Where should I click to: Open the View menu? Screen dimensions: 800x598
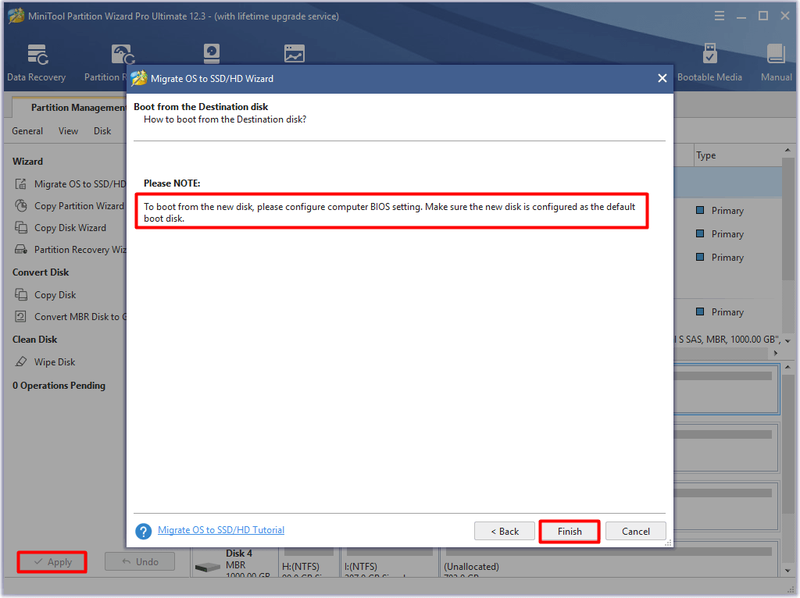pos(68,131)
